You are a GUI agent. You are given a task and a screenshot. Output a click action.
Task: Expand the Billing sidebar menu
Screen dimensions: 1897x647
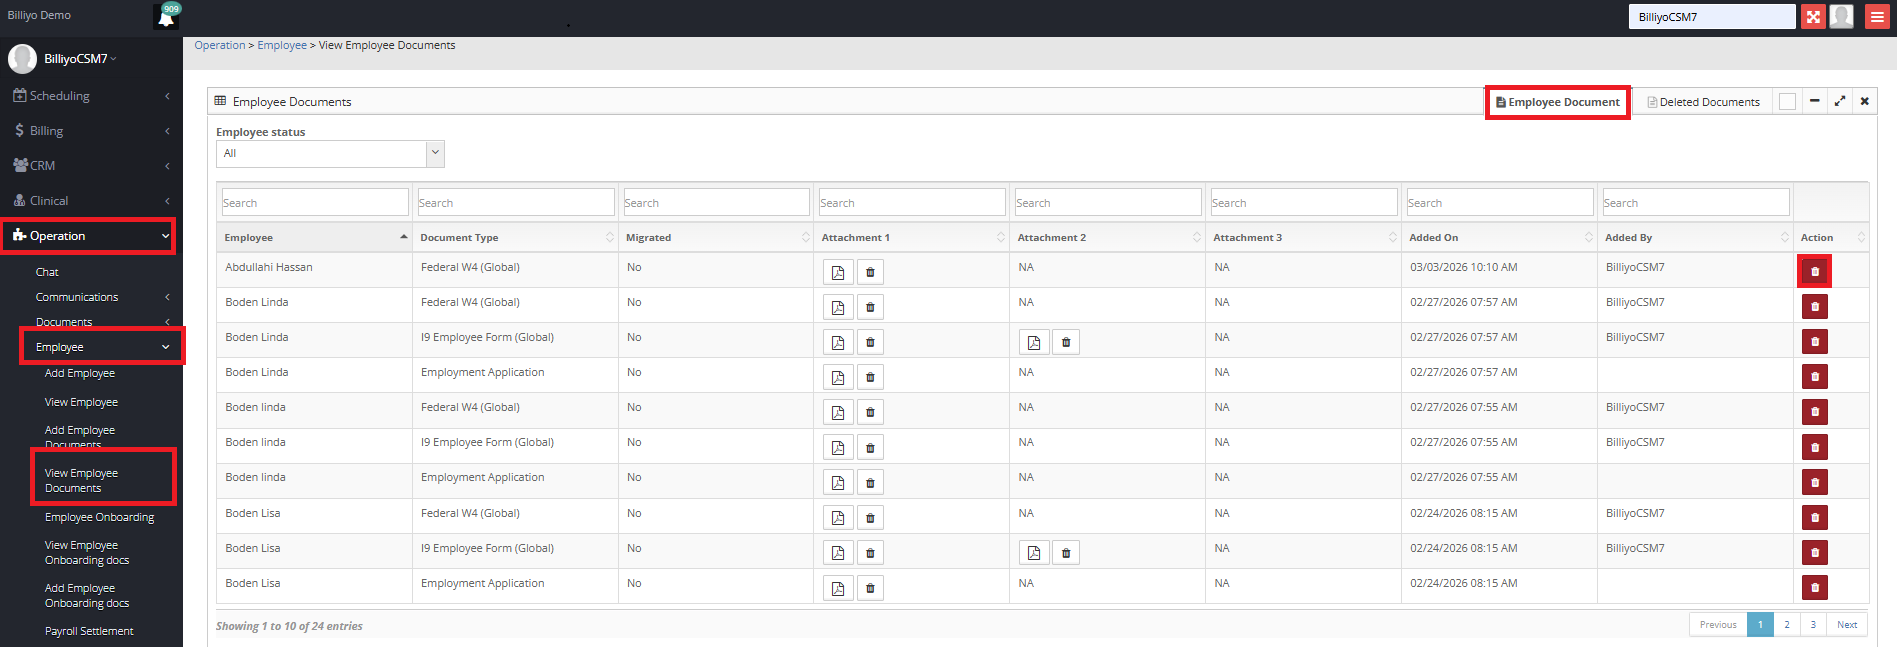91,131
